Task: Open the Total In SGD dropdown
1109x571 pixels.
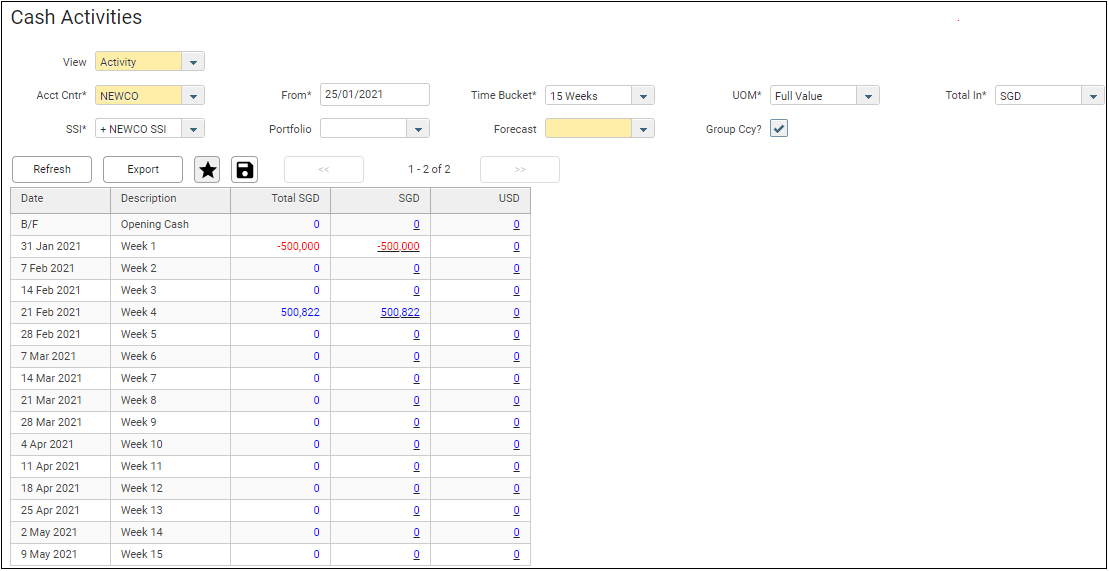Action: (x=1093, y=96)
